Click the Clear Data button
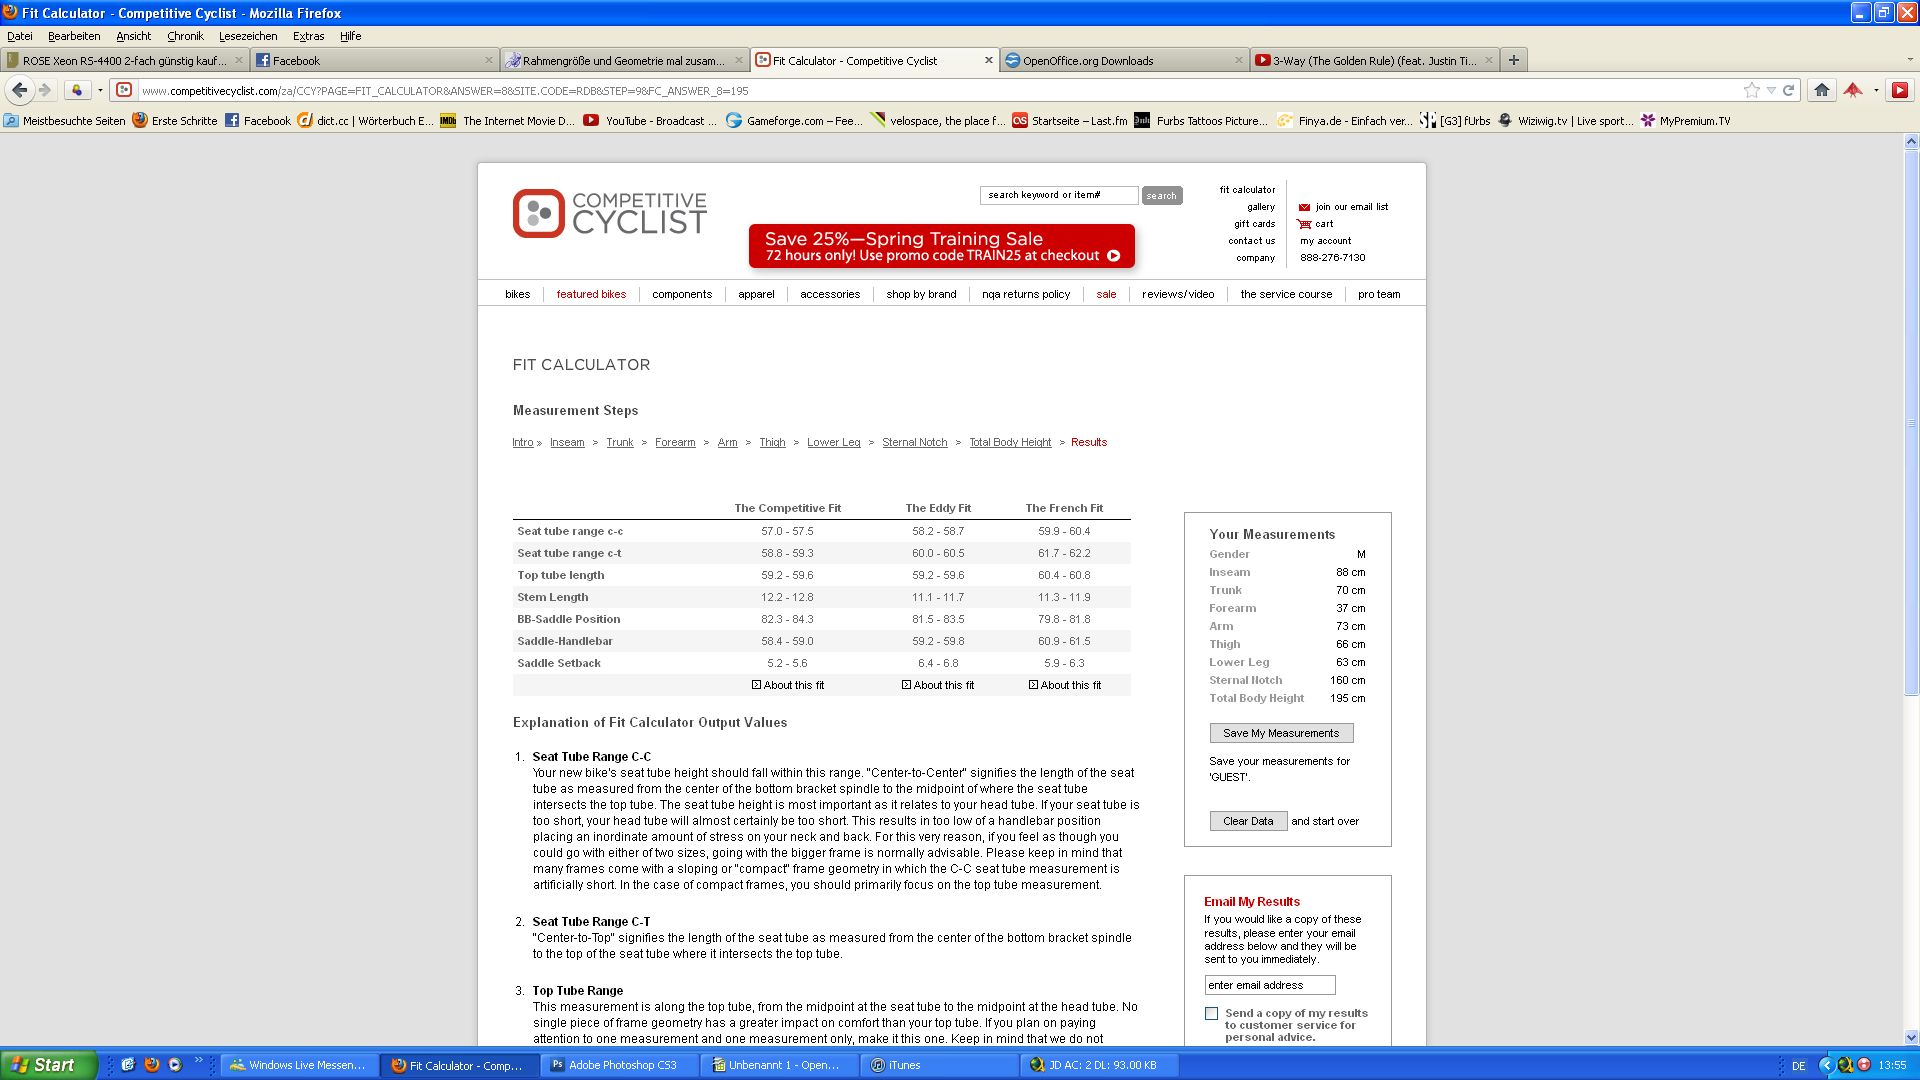 click(x=1248, y=821)
